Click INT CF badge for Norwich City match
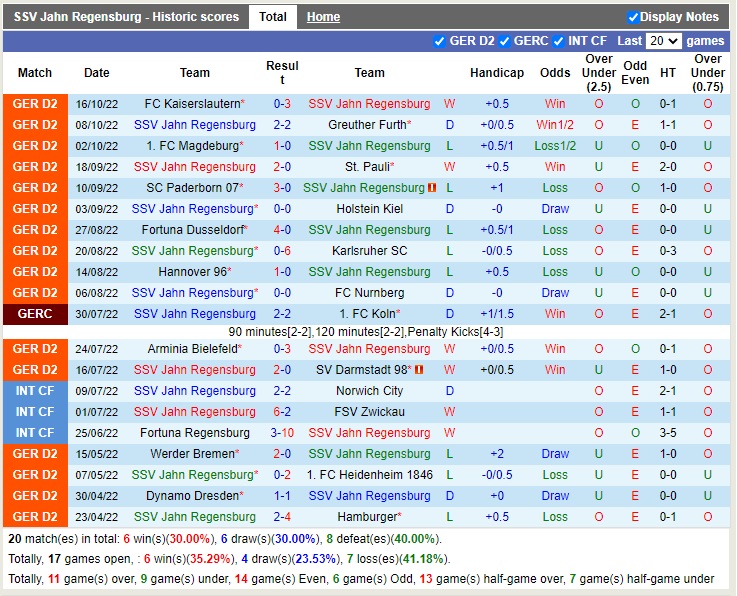 pos(35,391)
